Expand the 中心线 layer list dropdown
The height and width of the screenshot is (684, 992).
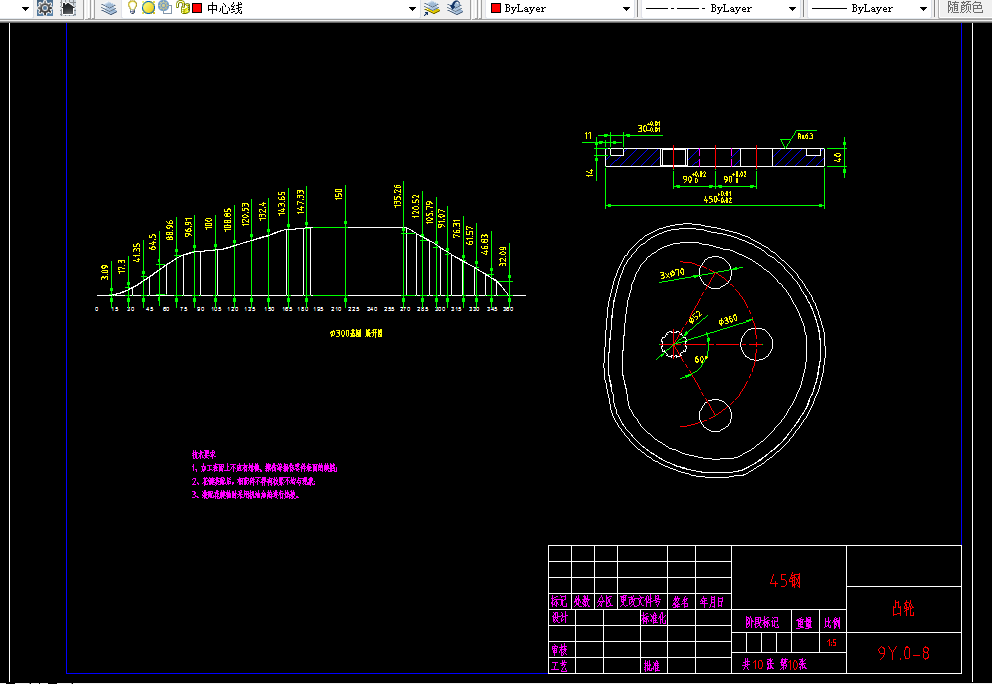tap(412, 9)
